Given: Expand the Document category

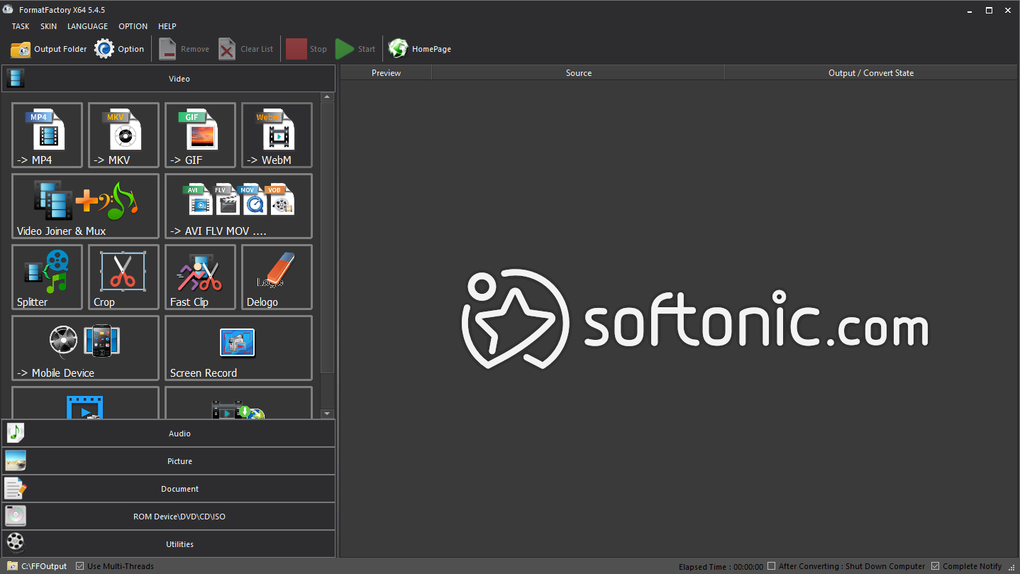Looking at the screenshot, I should pyautogui.click(x=169, y=489).
